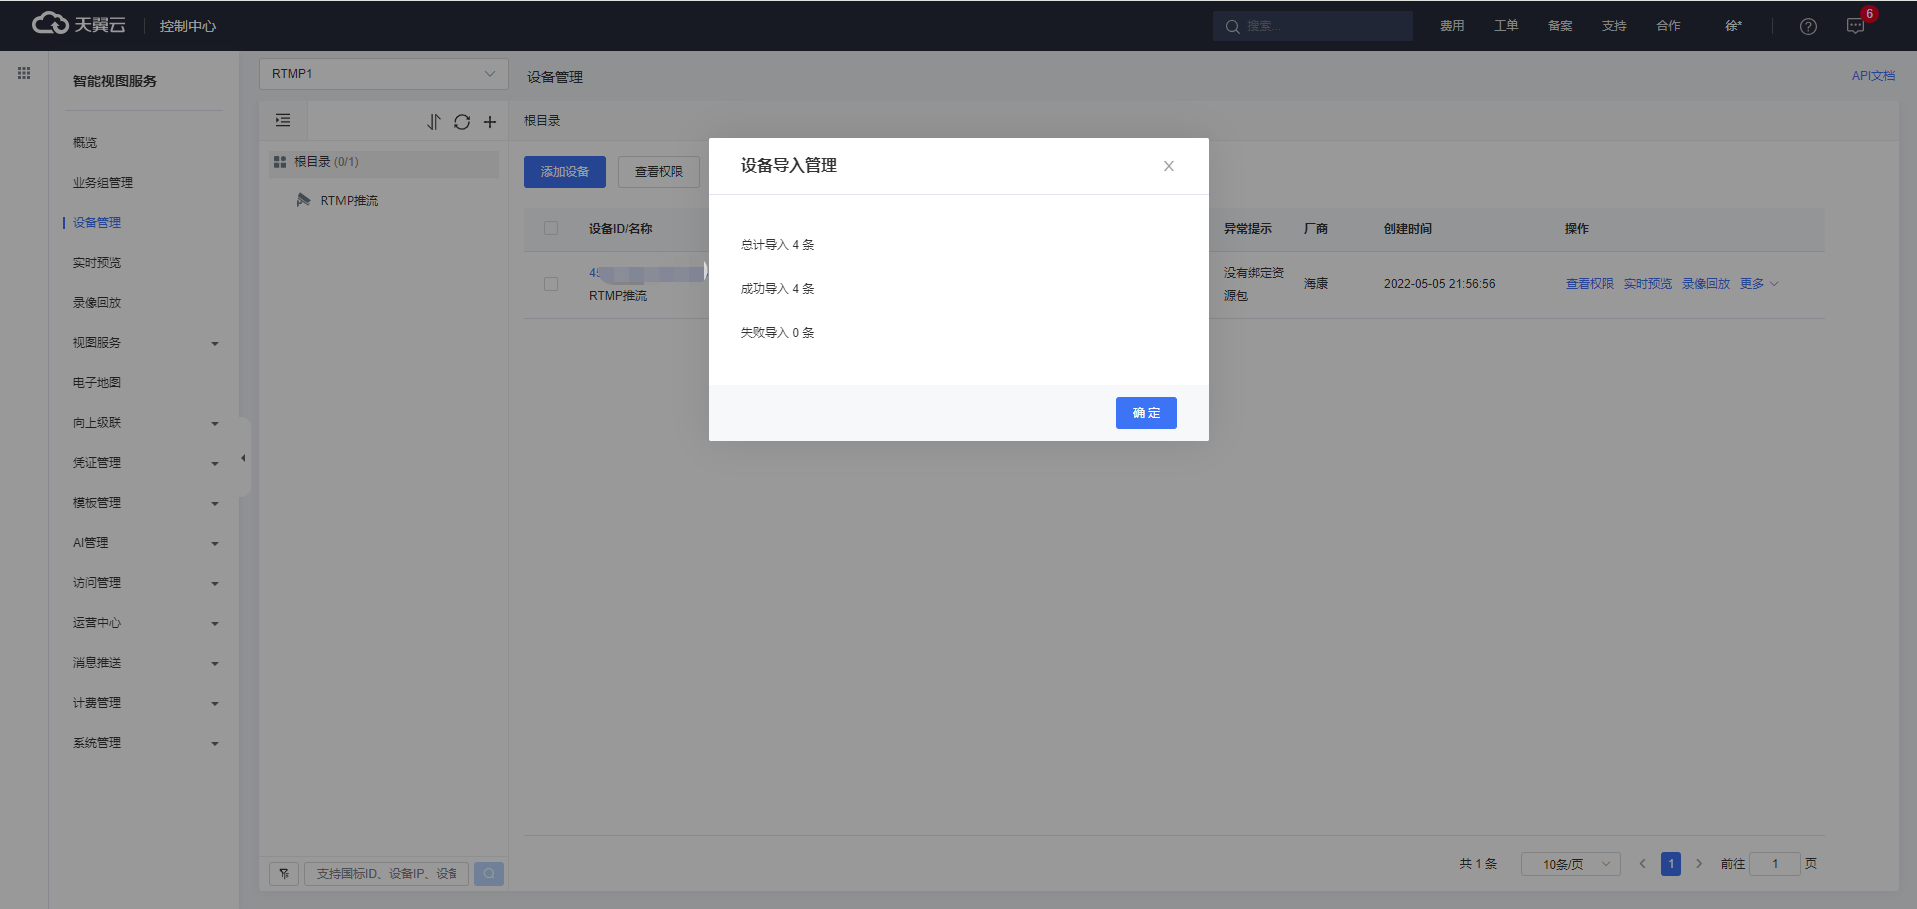Expand the 更多 actions dropdown
The height and width of the screenshot is (909, 1917).
(x=1758, y=284)
